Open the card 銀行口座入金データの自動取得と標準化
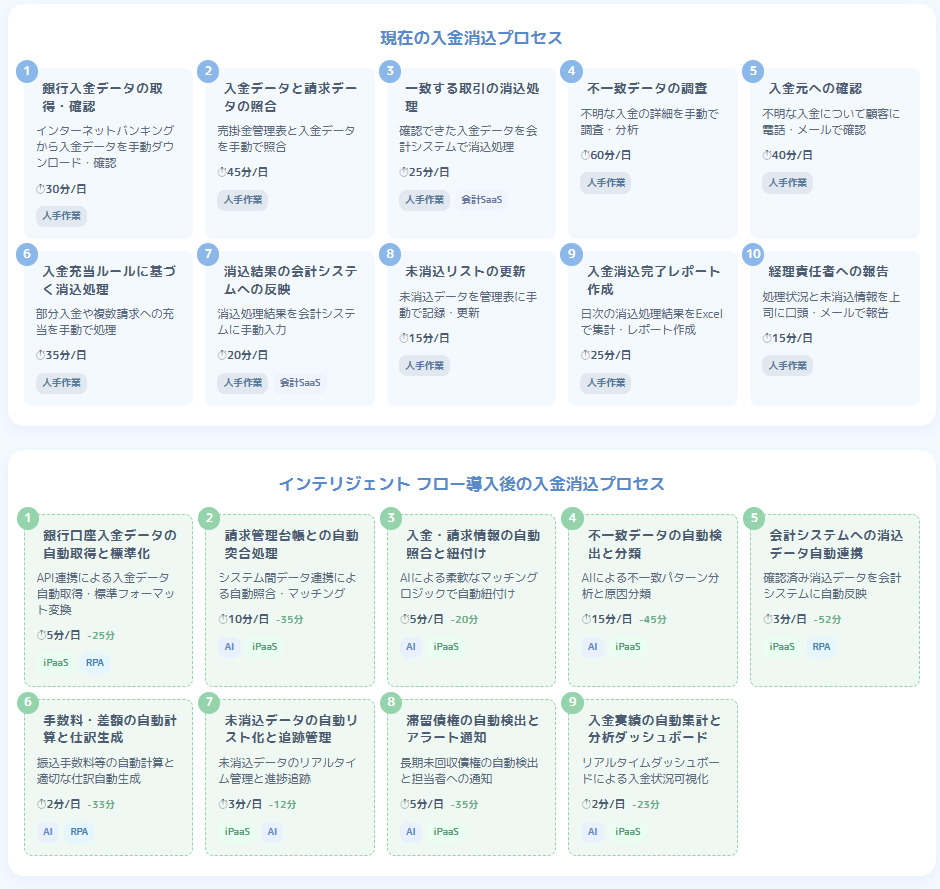The image size is (940, 889). pos(109,600)
